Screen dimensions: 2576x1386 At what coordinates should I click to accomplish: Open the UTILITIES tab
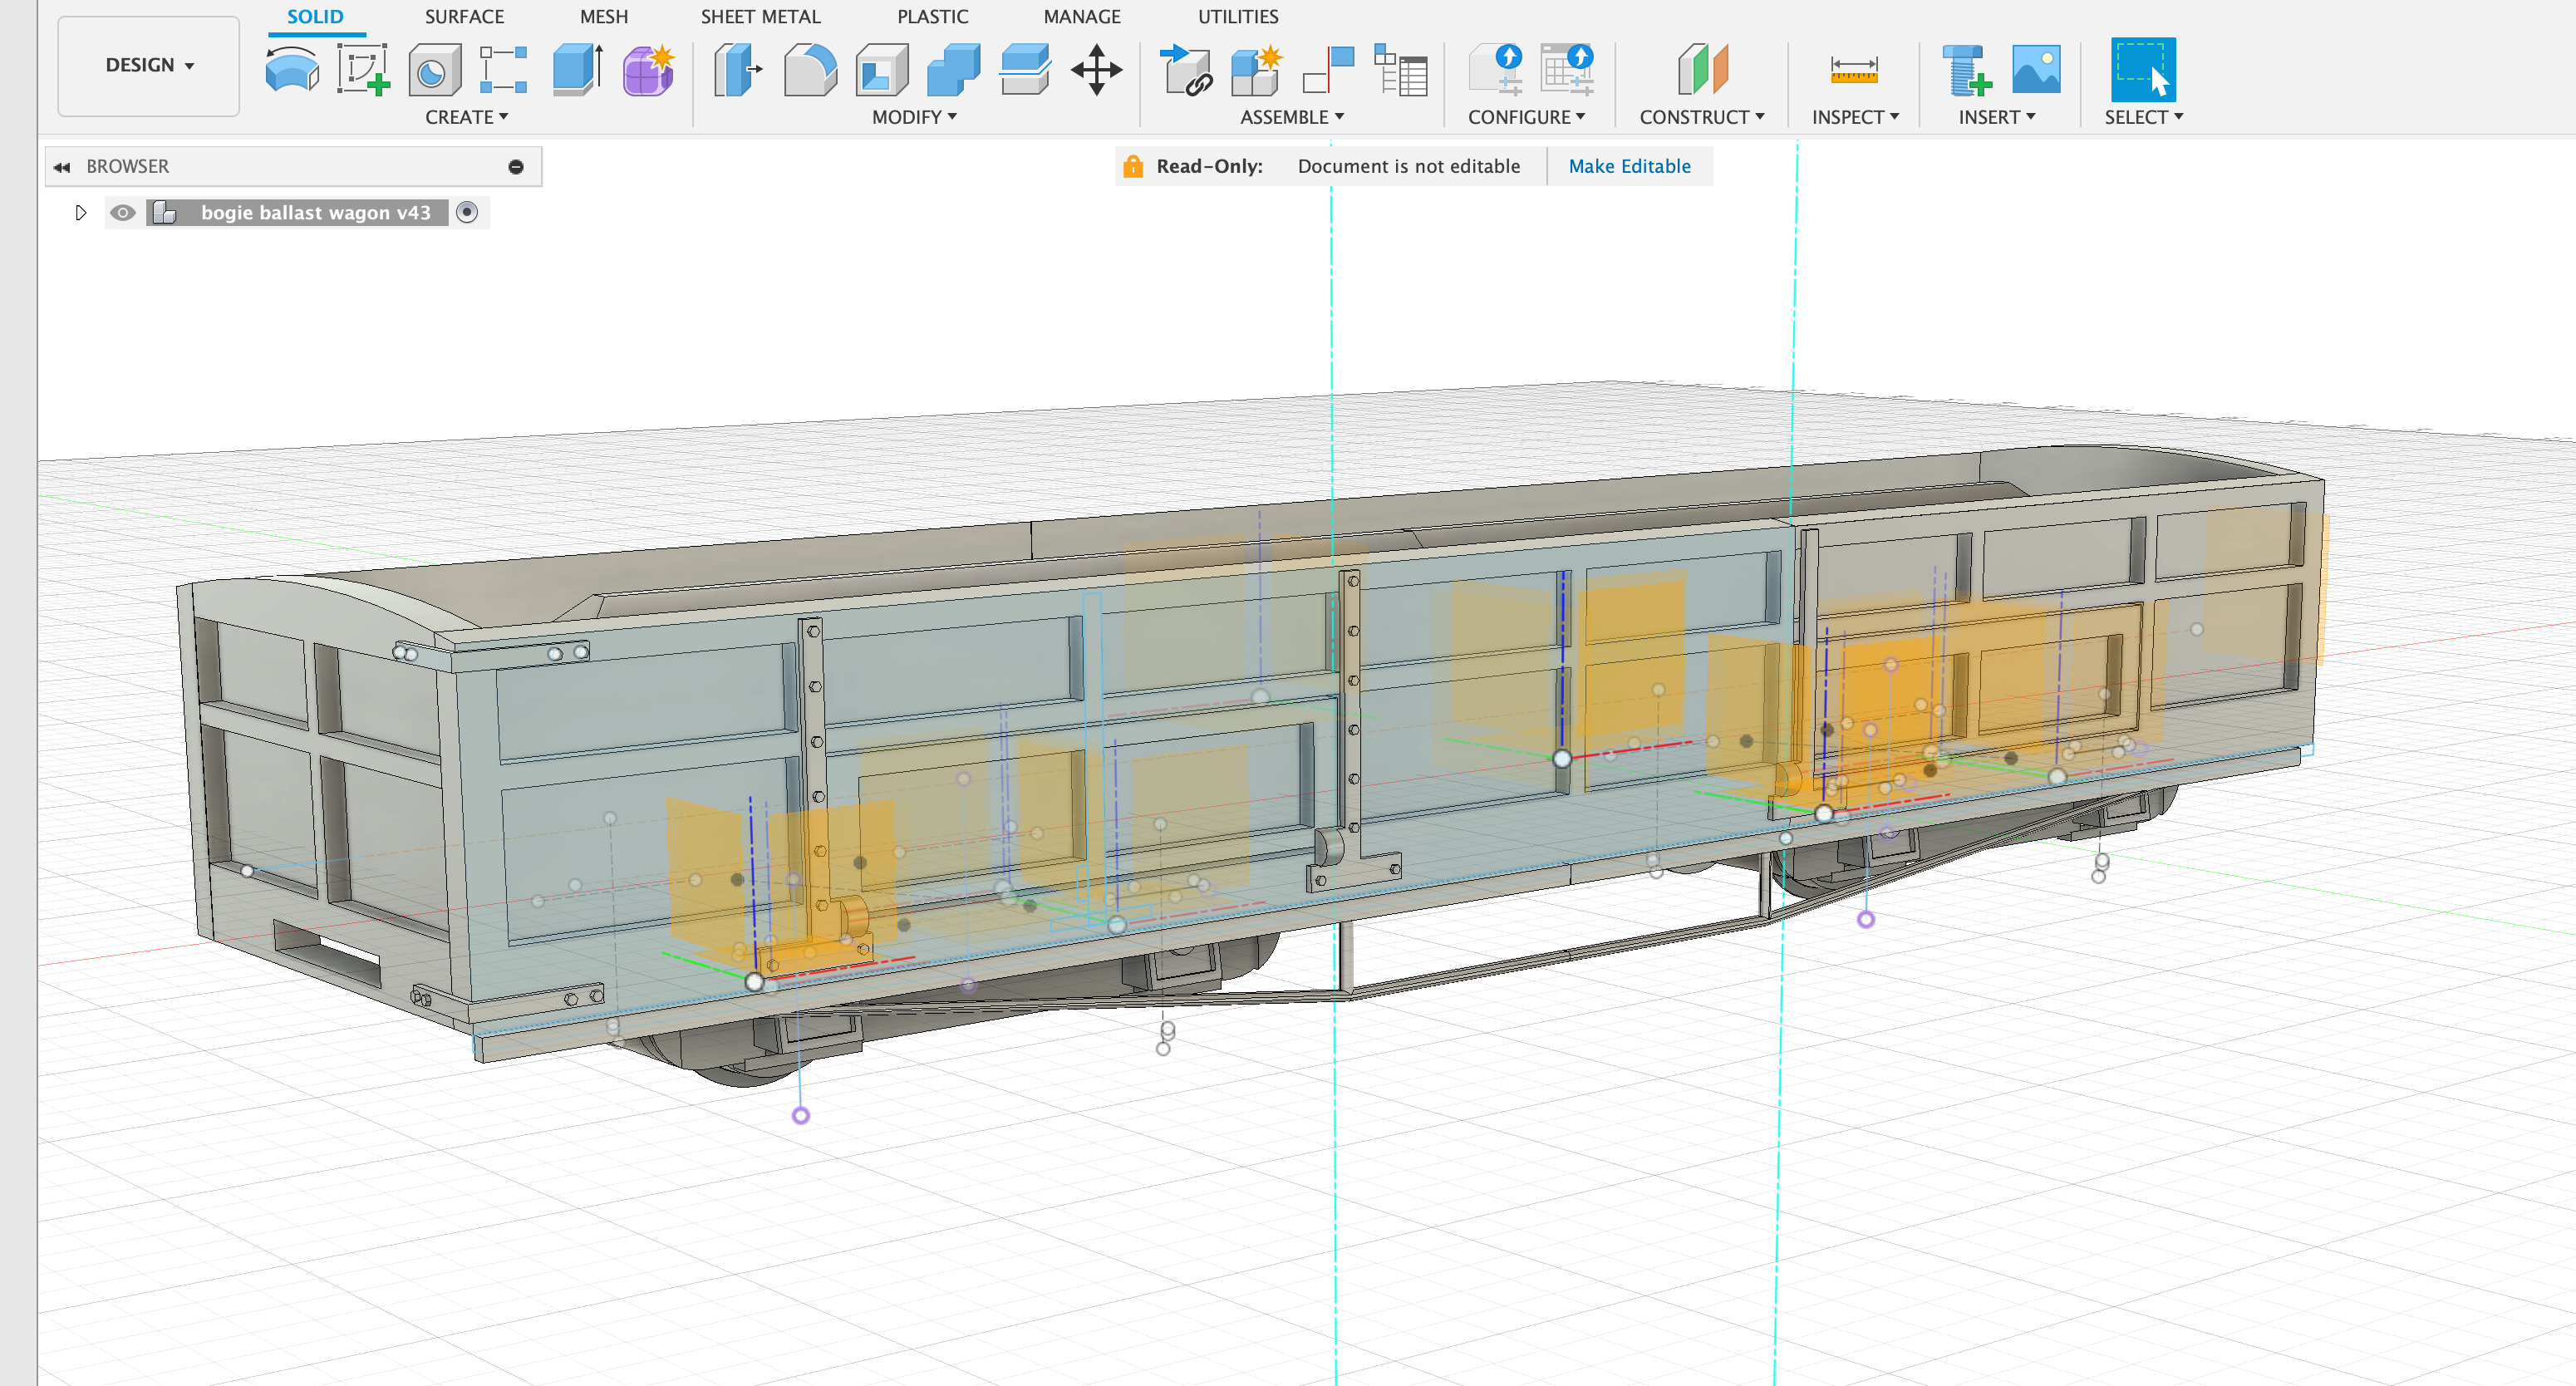[x=1237, y=16]
